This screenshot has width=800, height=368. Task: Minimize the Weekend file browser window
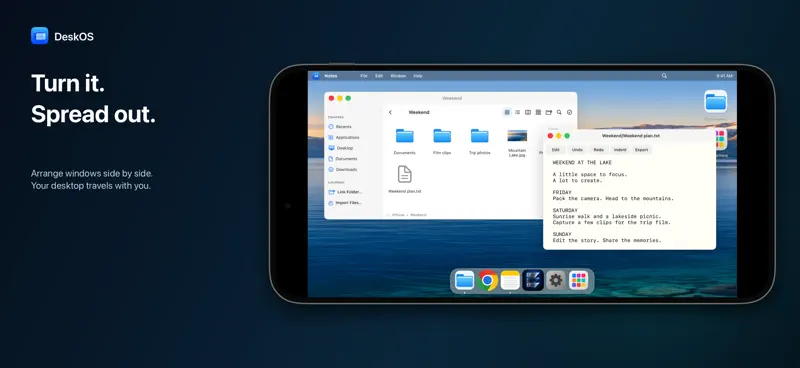coord(340,98)
